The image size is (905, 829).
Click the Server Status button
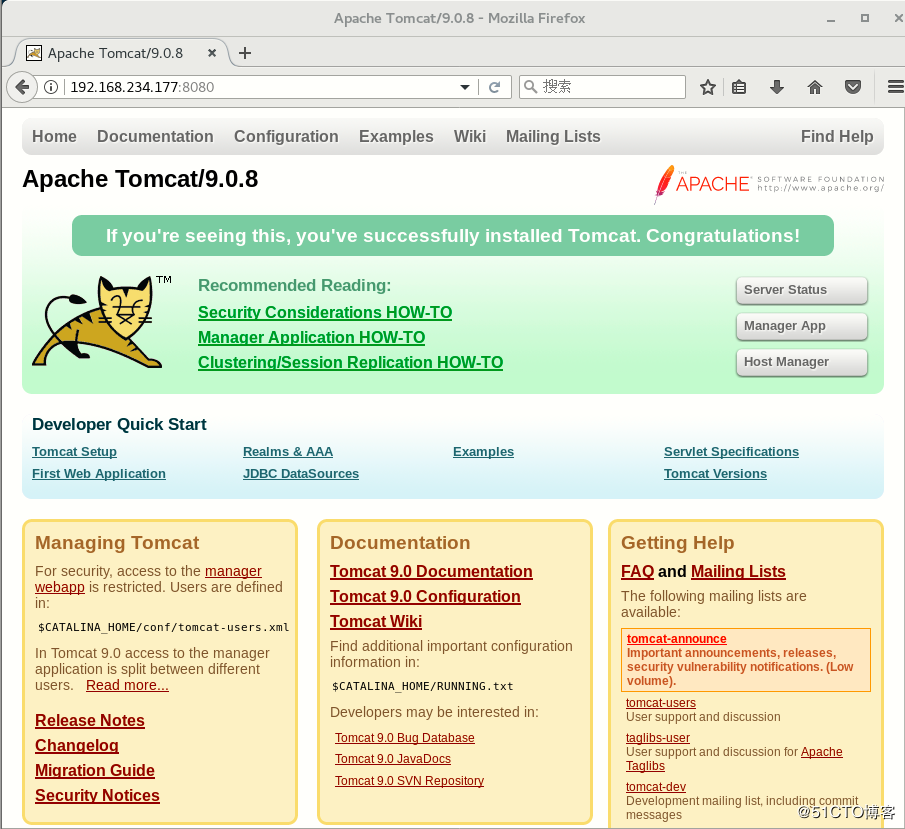click(x=802, y=290)
